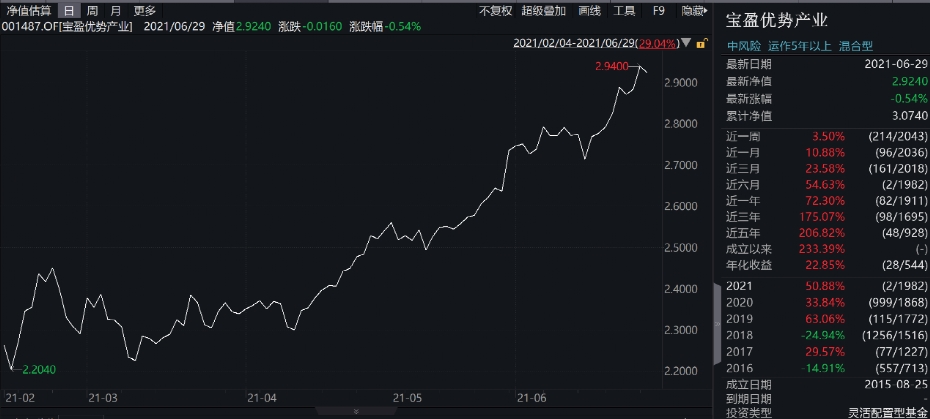Click the 近一年 return 72.30%
Image resolution: width=930 pixels, height=419 pixels.
tap(825, 201)
